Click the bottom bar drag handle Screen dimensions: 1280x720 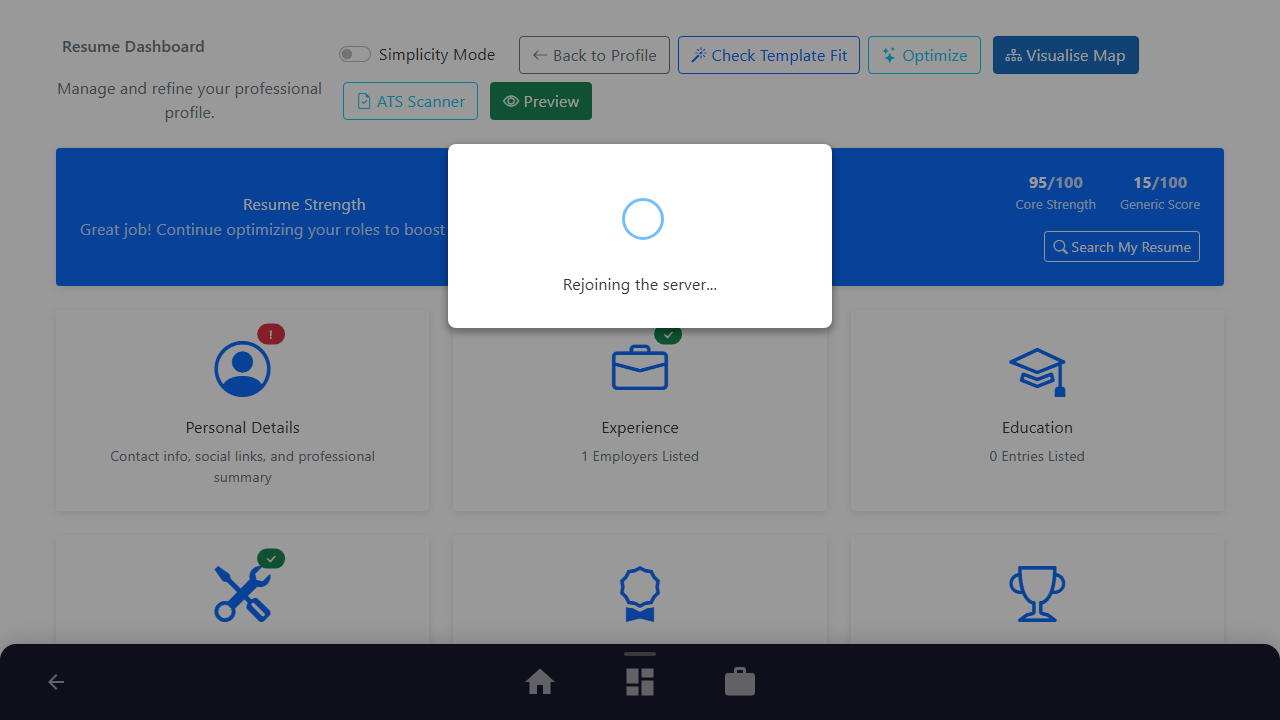640,654
